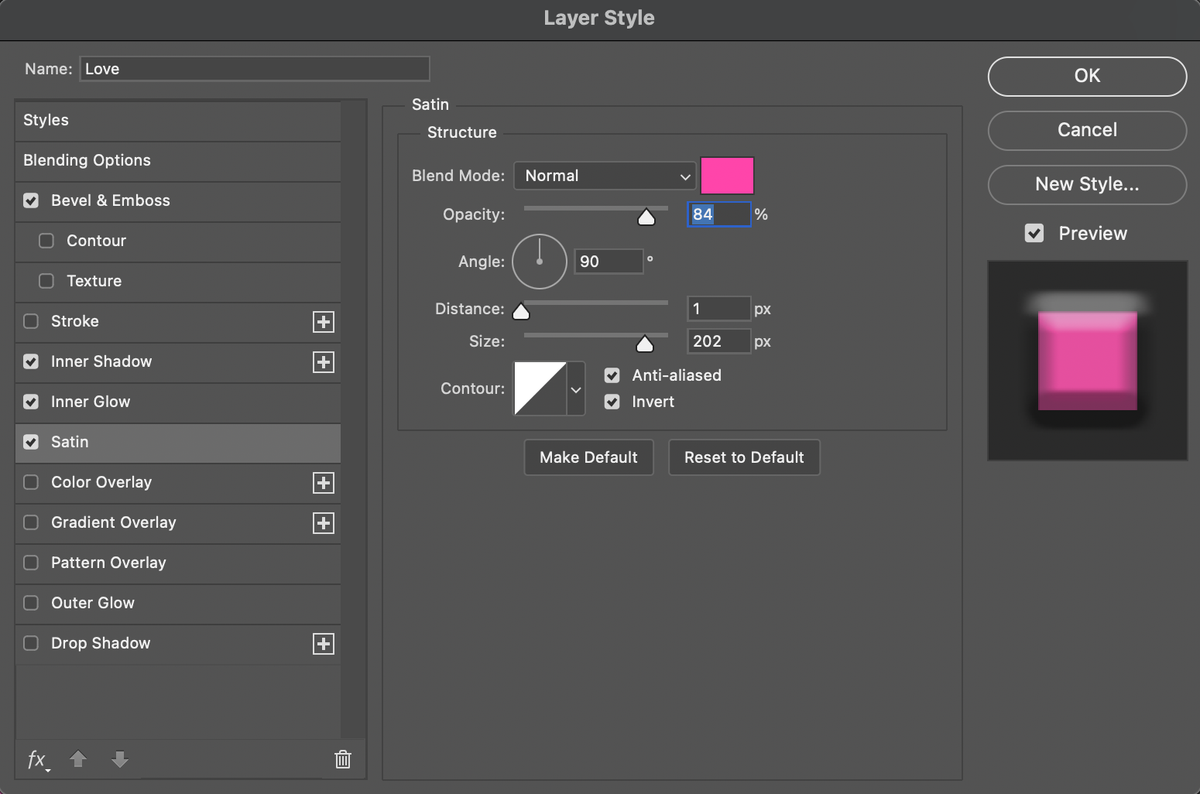The height and width of the screenshot is (794, 1200).
Task: Click the Reset to Default button
Action: point(744,457)
